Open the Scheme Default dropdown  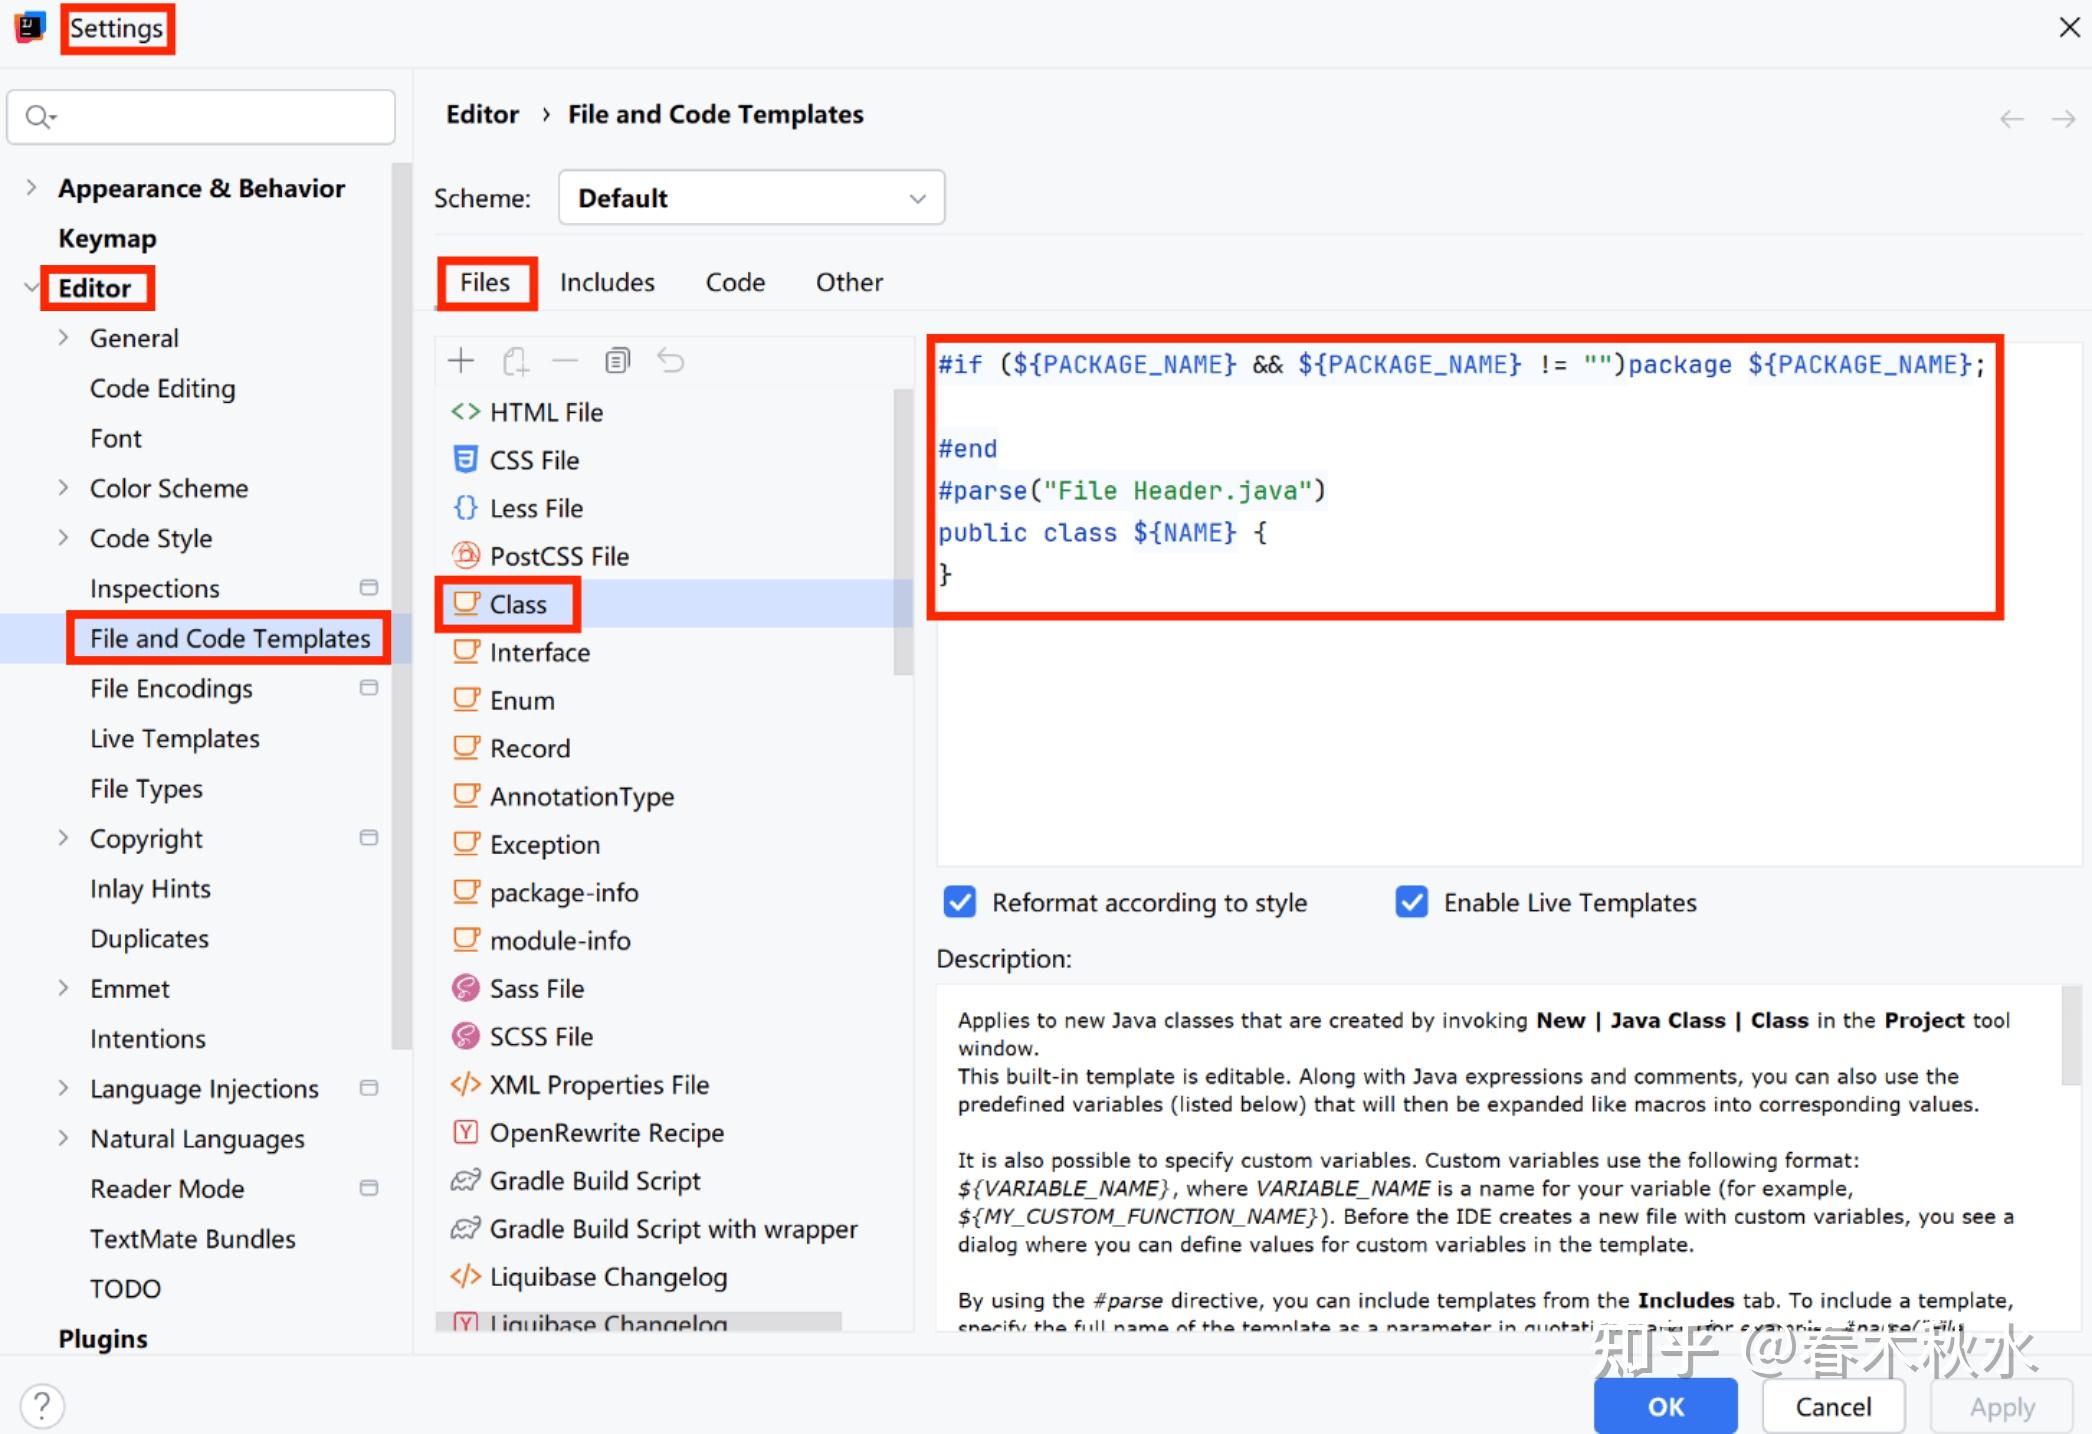click(x=751, y=198)
